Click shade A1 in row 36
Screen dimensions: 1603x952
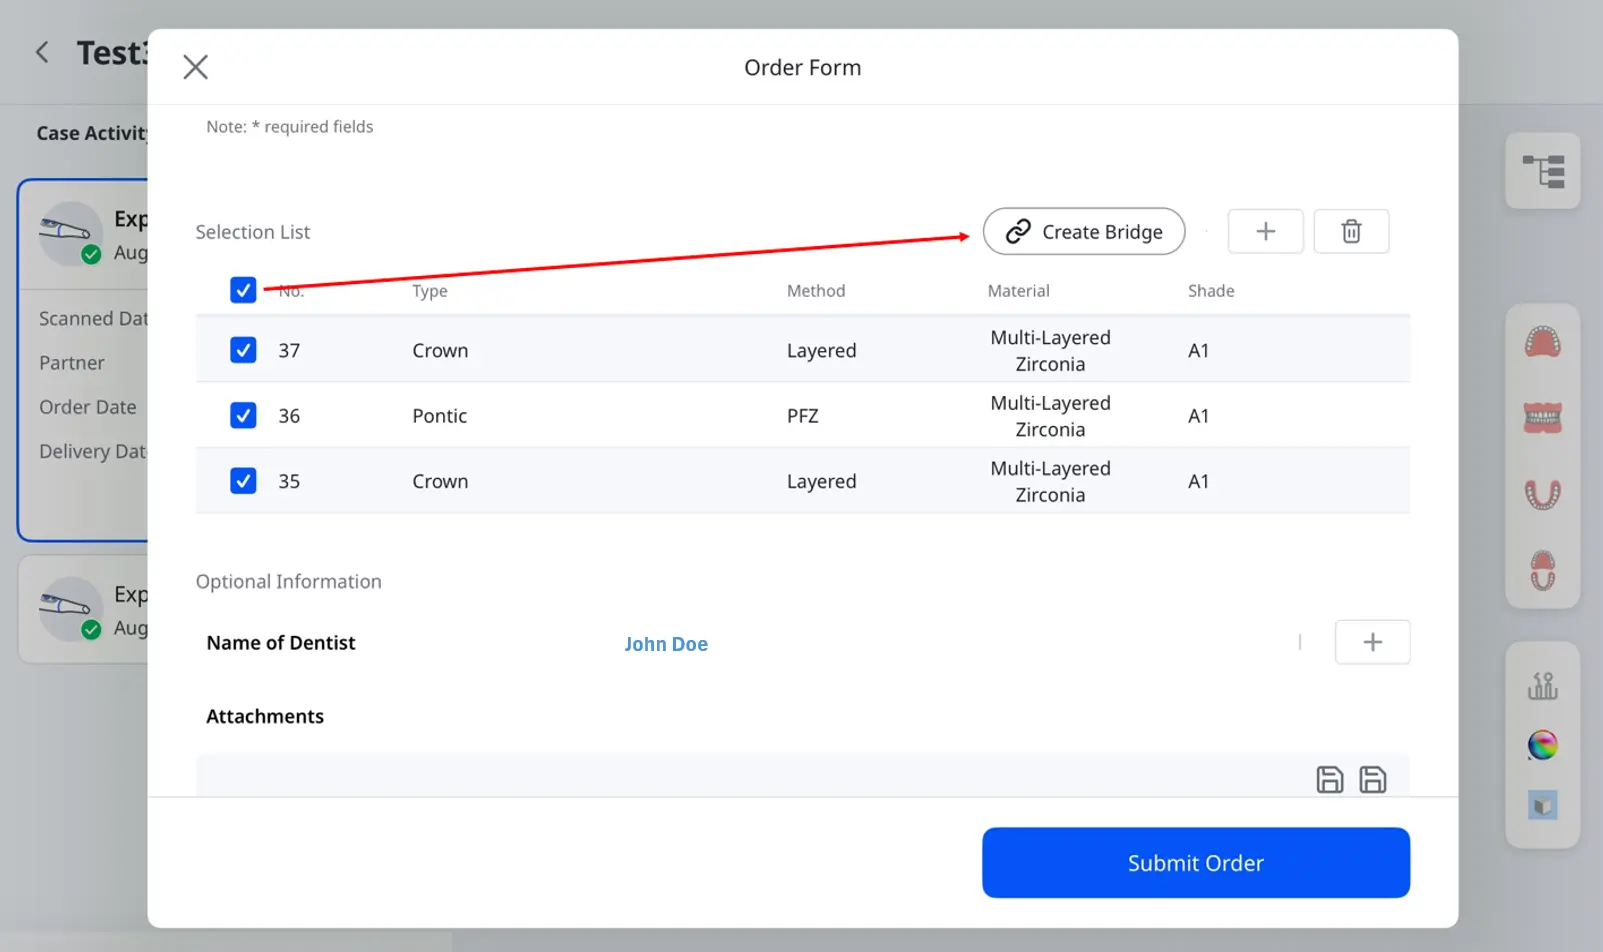pyautogui.click(x=1198, y=416)
